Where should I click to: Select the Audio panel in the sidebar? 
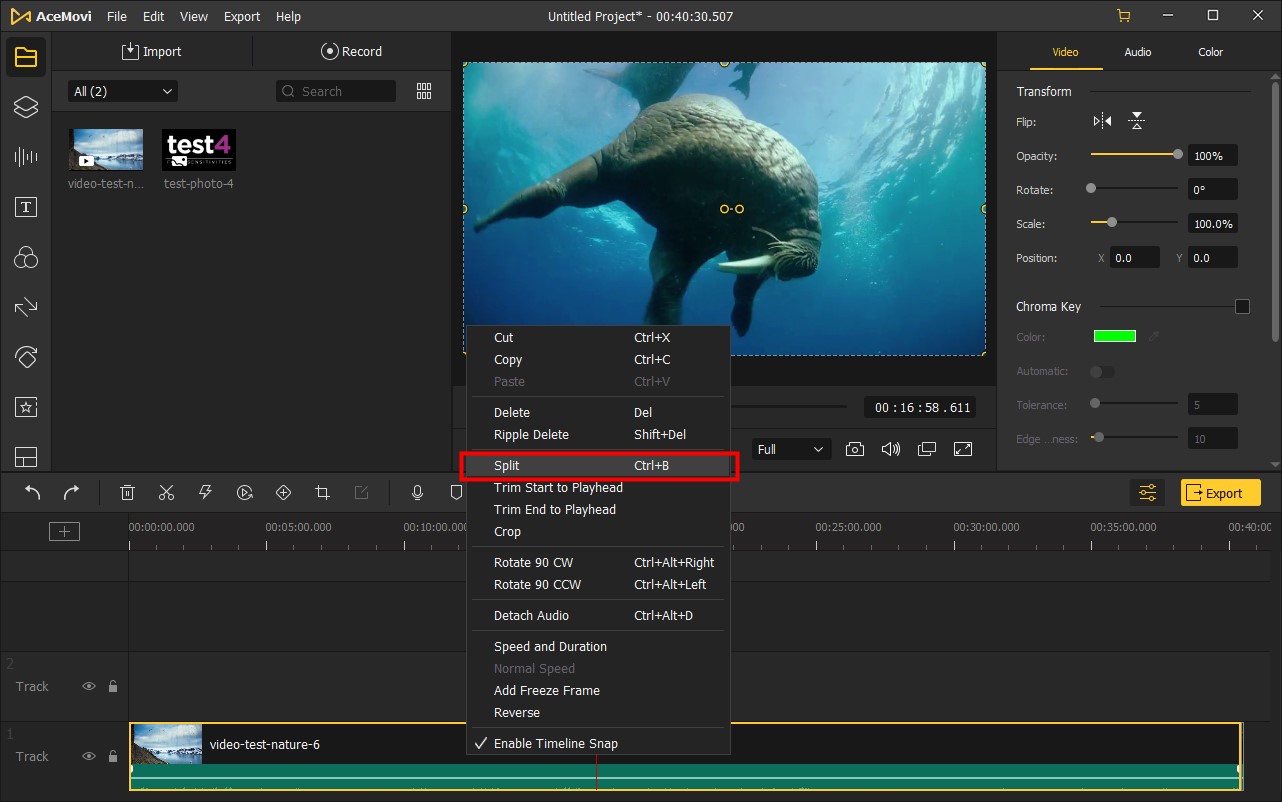[25, 157]
